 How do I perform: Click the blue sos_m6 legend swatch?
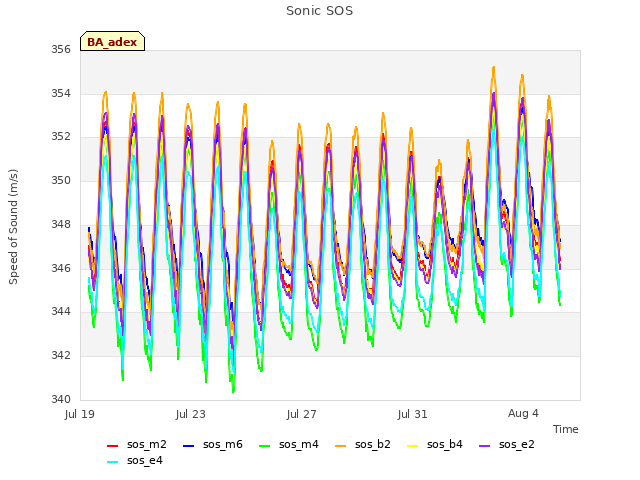(x=188, y=446)
